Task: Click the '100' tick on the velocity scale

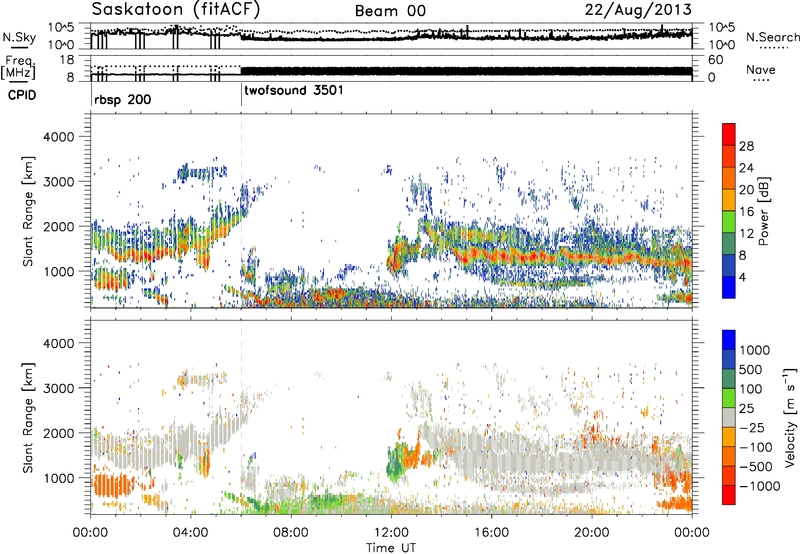Action: pos(751,389)
